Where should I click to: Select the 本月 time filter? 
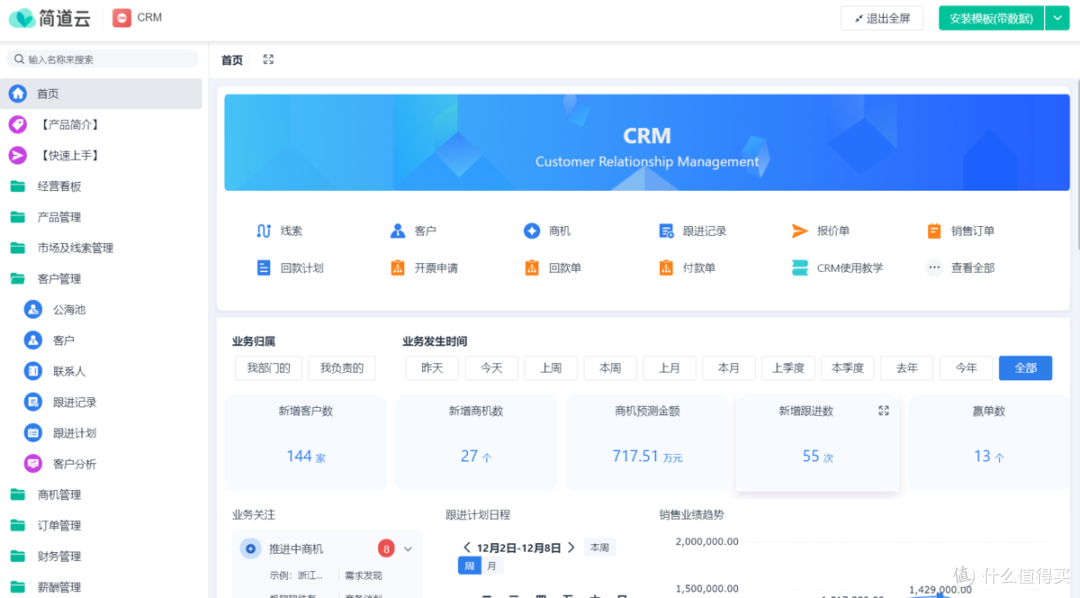click(x=729, y=368)
